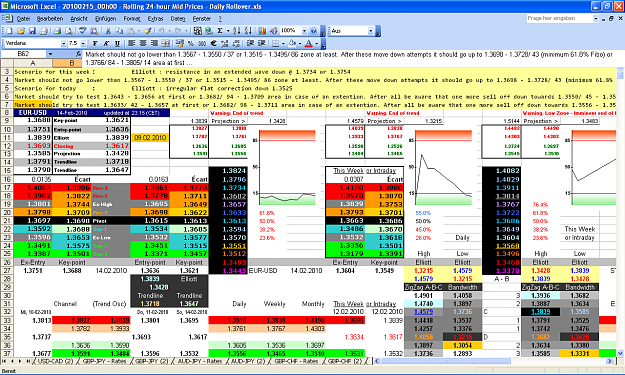Image resolution: width=625 pixels, height=375 pixels.
Task: Switch to the GBP-JPY - Rates sheet tab
Action: tap(104, 361)
